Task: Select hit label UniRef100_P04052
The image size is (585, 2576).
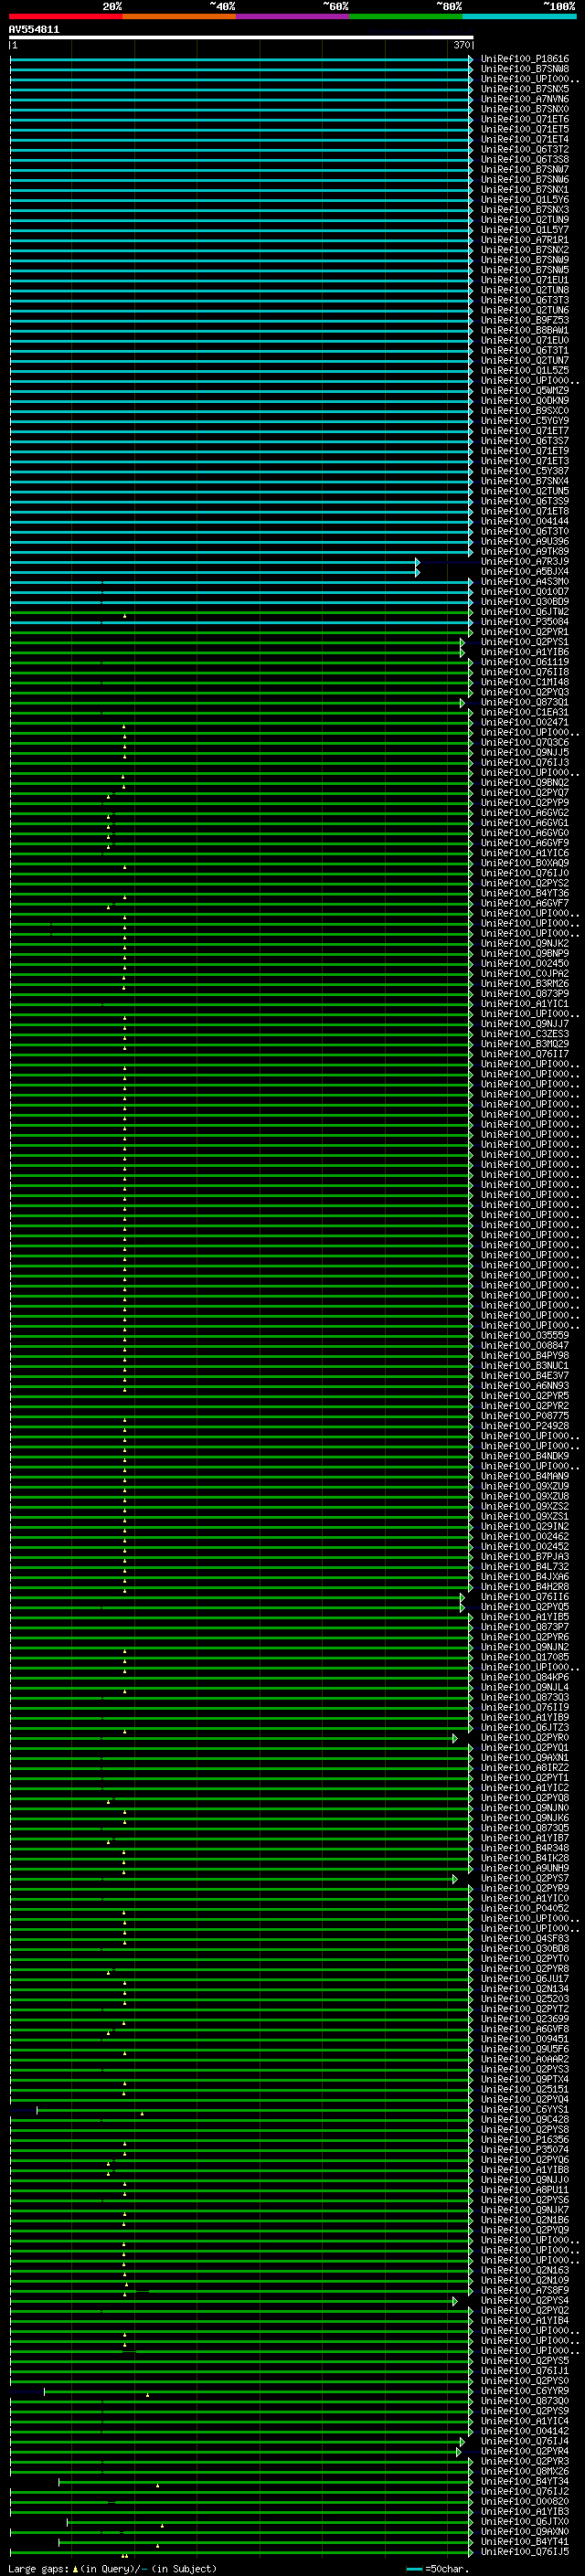Action: pyautogui.click(x=524, y=1907)
